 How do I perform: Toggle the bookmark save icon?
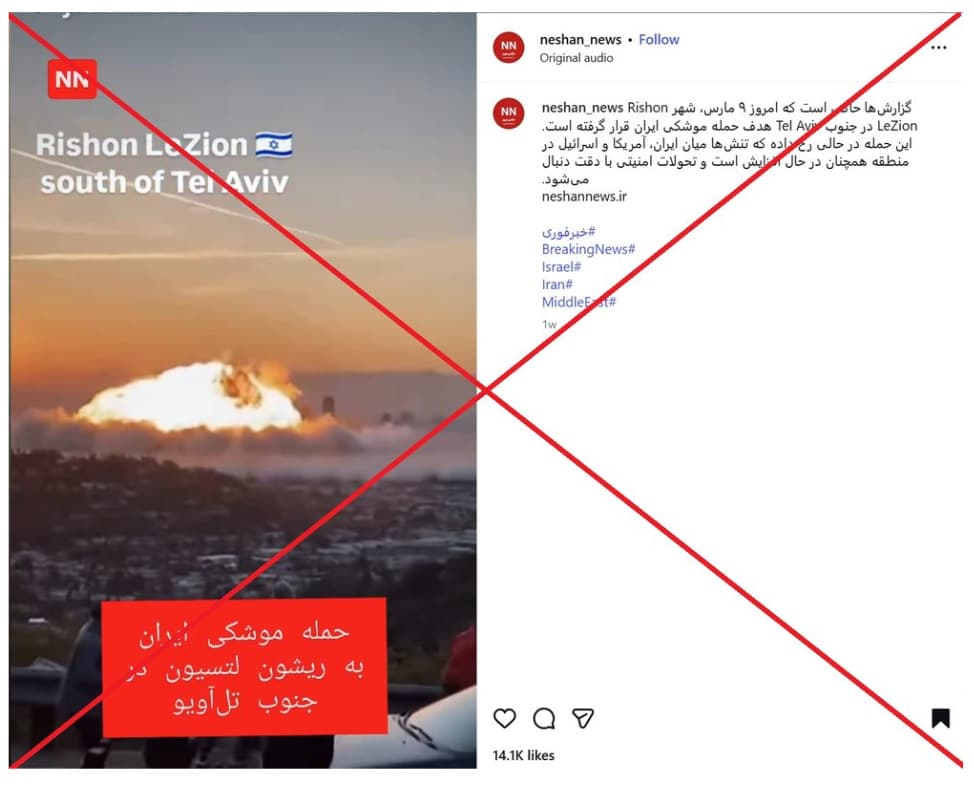[x=940, y=718]
